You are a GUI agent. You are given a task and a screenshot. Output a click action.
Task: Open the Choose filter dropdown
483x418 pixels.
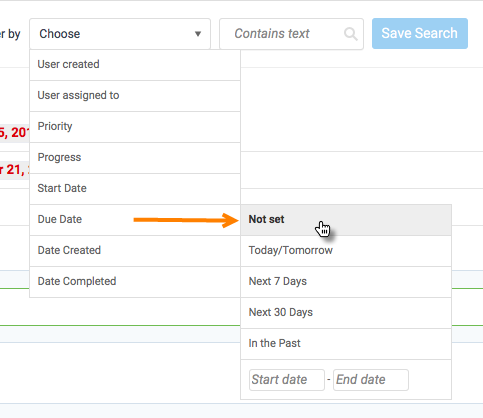click(x=120, y=34)
